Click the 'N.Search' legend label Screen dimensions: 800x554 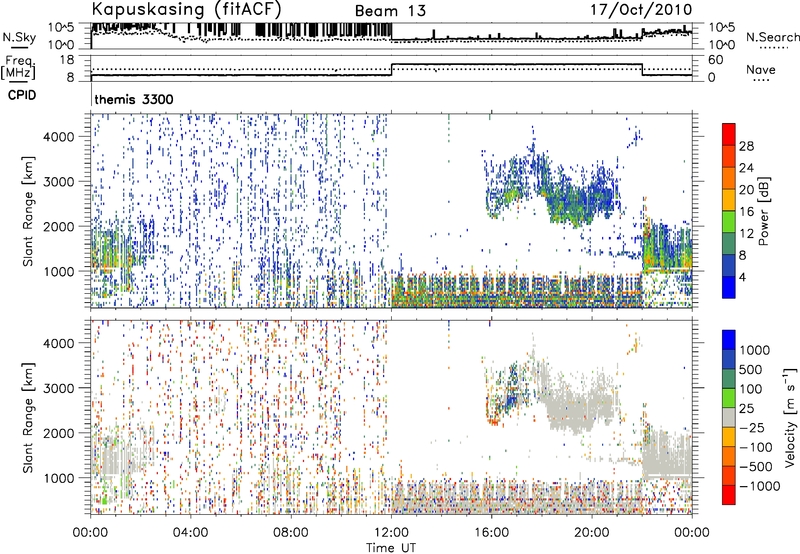(x=772, y=37)
